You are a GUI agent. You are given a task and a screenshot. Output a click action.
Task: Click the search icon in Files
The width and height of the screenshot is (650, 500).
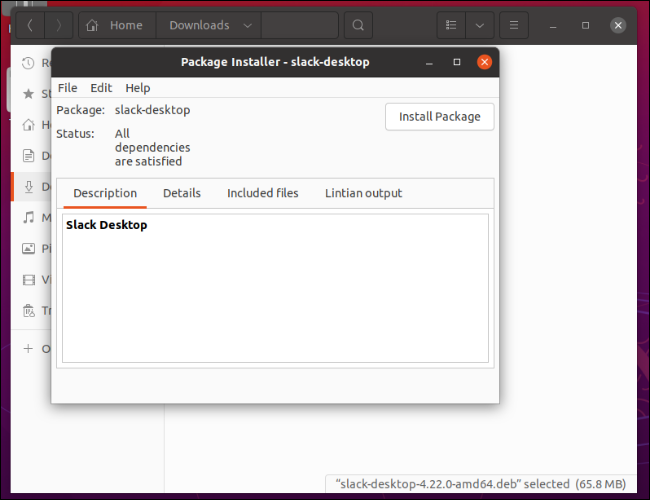click(358, 25)
